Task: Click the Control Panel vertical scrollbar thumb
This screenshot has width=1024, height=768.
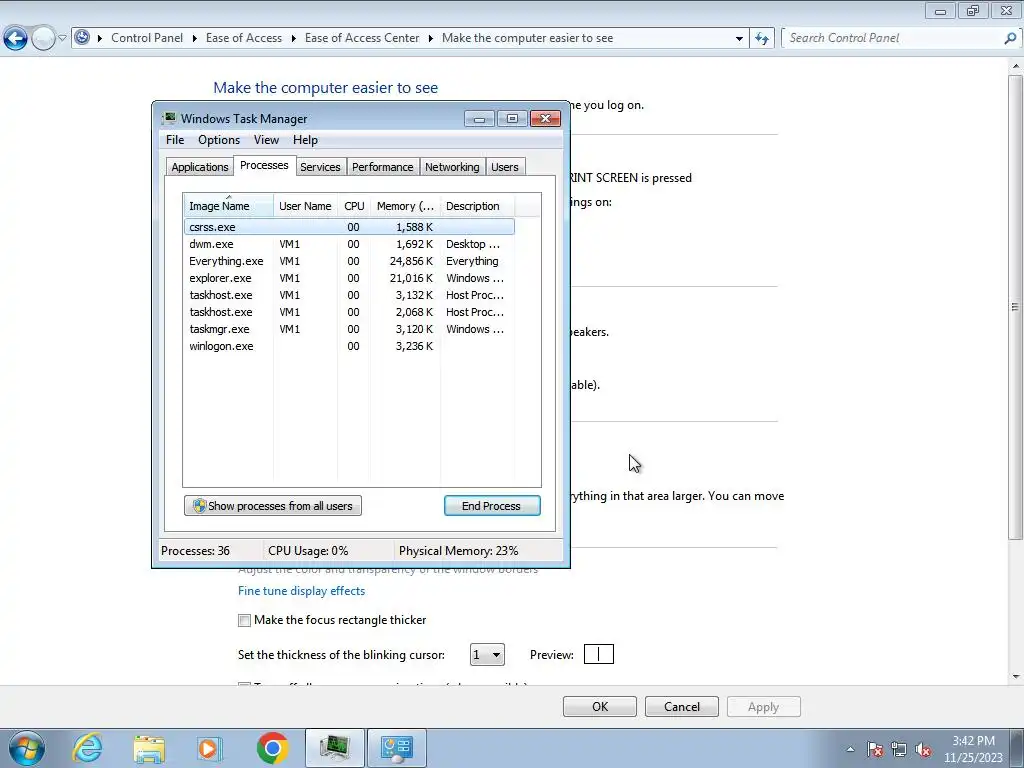Action: [x=1016, y=306]
